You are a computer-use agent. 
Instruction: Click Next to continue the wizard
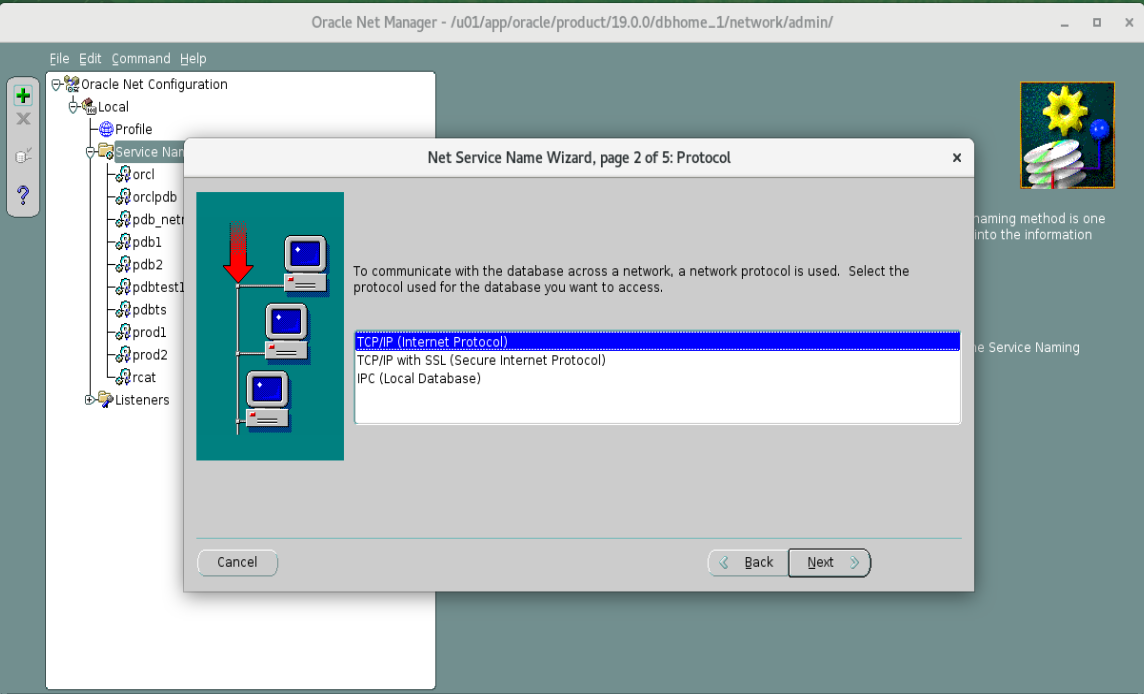(x=830, y=563)
